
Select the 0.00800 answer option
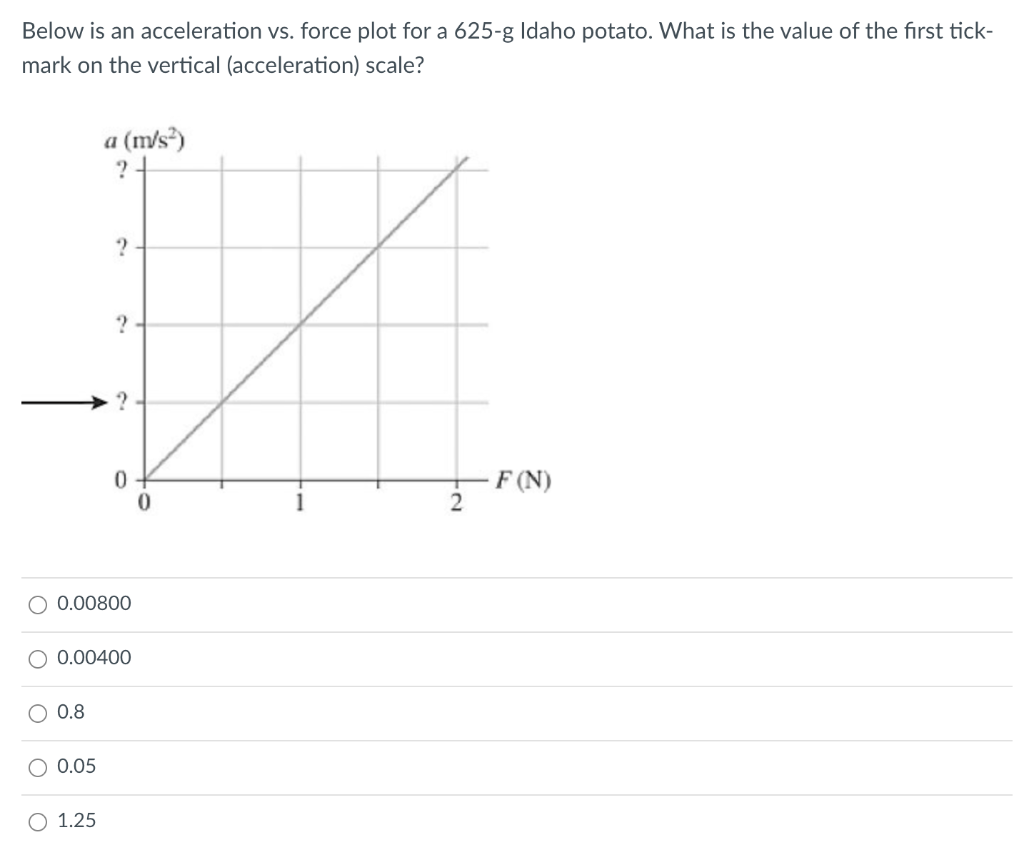pos(37,603)
